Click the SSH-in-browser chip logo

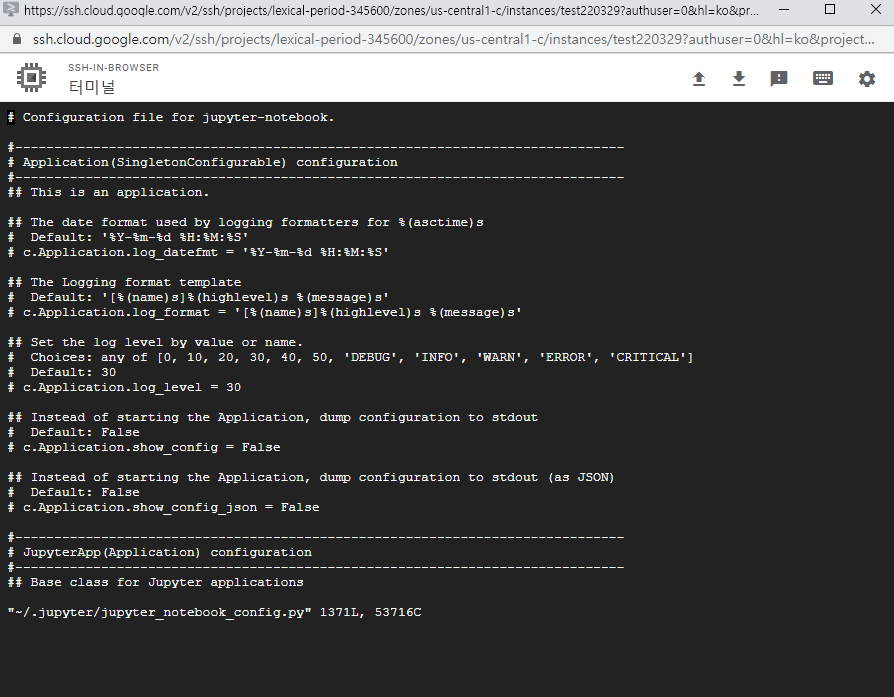pos(31,77)
